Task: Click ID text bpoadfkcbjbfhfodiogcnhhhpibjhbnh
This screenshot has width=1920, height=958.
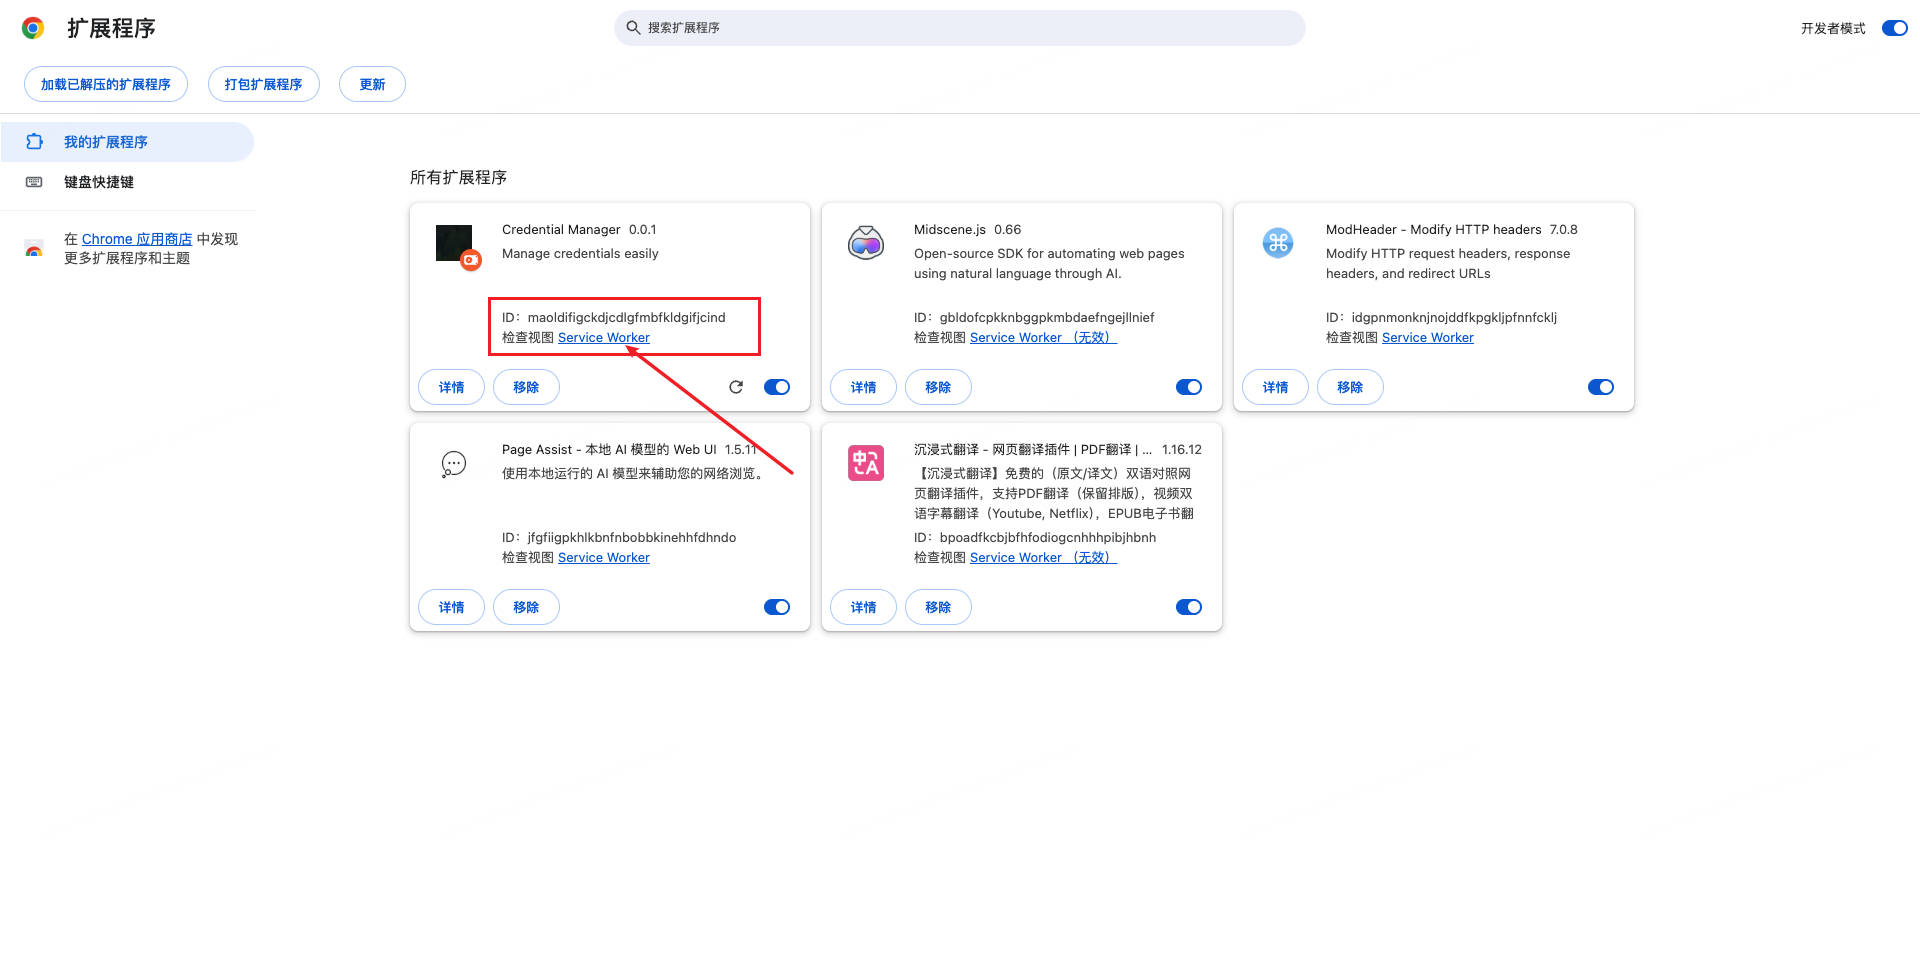Action: (1048, 537)
